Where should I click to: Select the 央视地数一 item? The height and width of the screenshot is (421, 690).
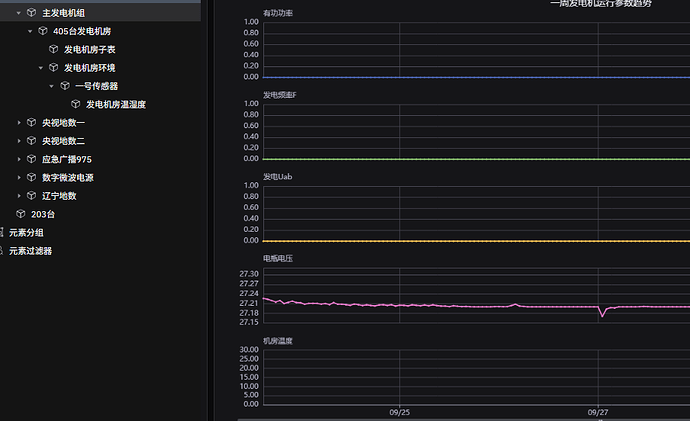click(63, 123)
